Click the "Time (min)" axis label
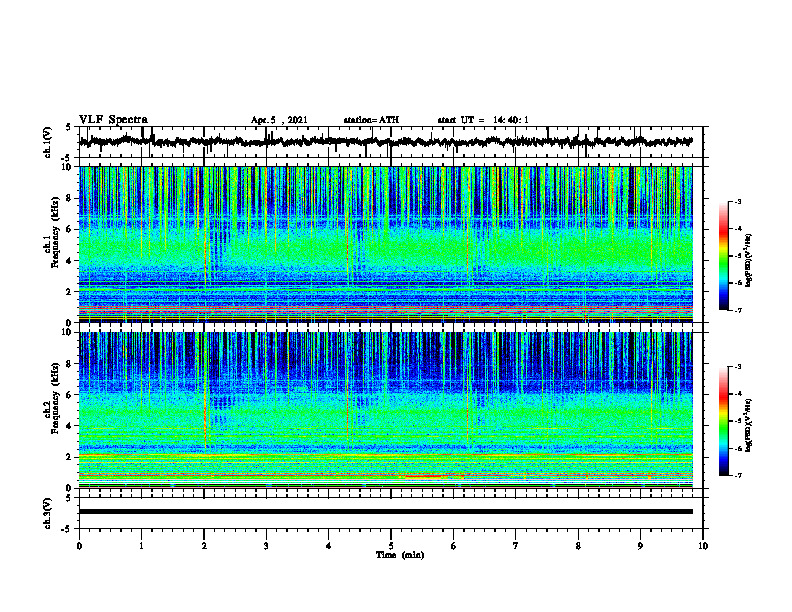The width and height of the screenshot is (792, 612). coord(400,555)
